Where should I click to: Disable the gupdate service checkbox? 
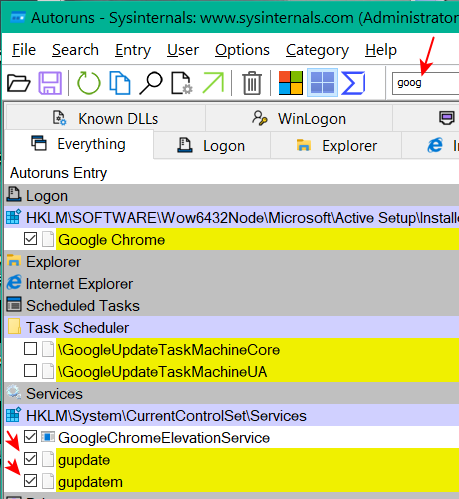[30, 459]
